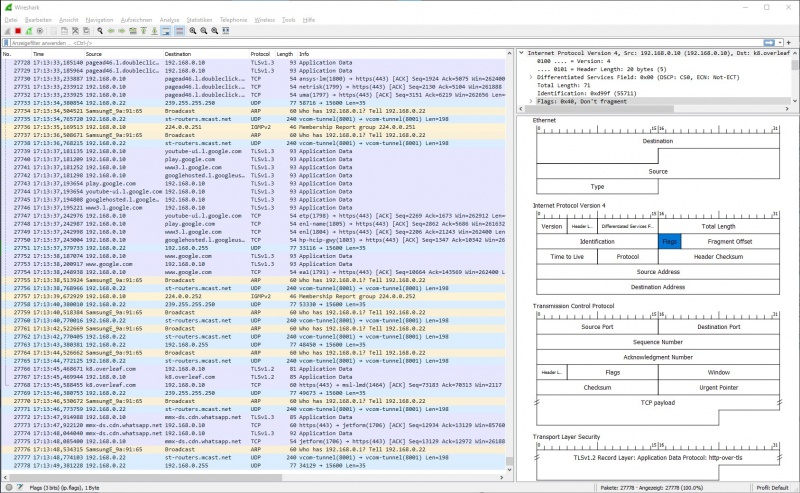The width and height of the screenshot is (800, 493).
Task: Click the open capture file icon
Action: click(53, 31)
